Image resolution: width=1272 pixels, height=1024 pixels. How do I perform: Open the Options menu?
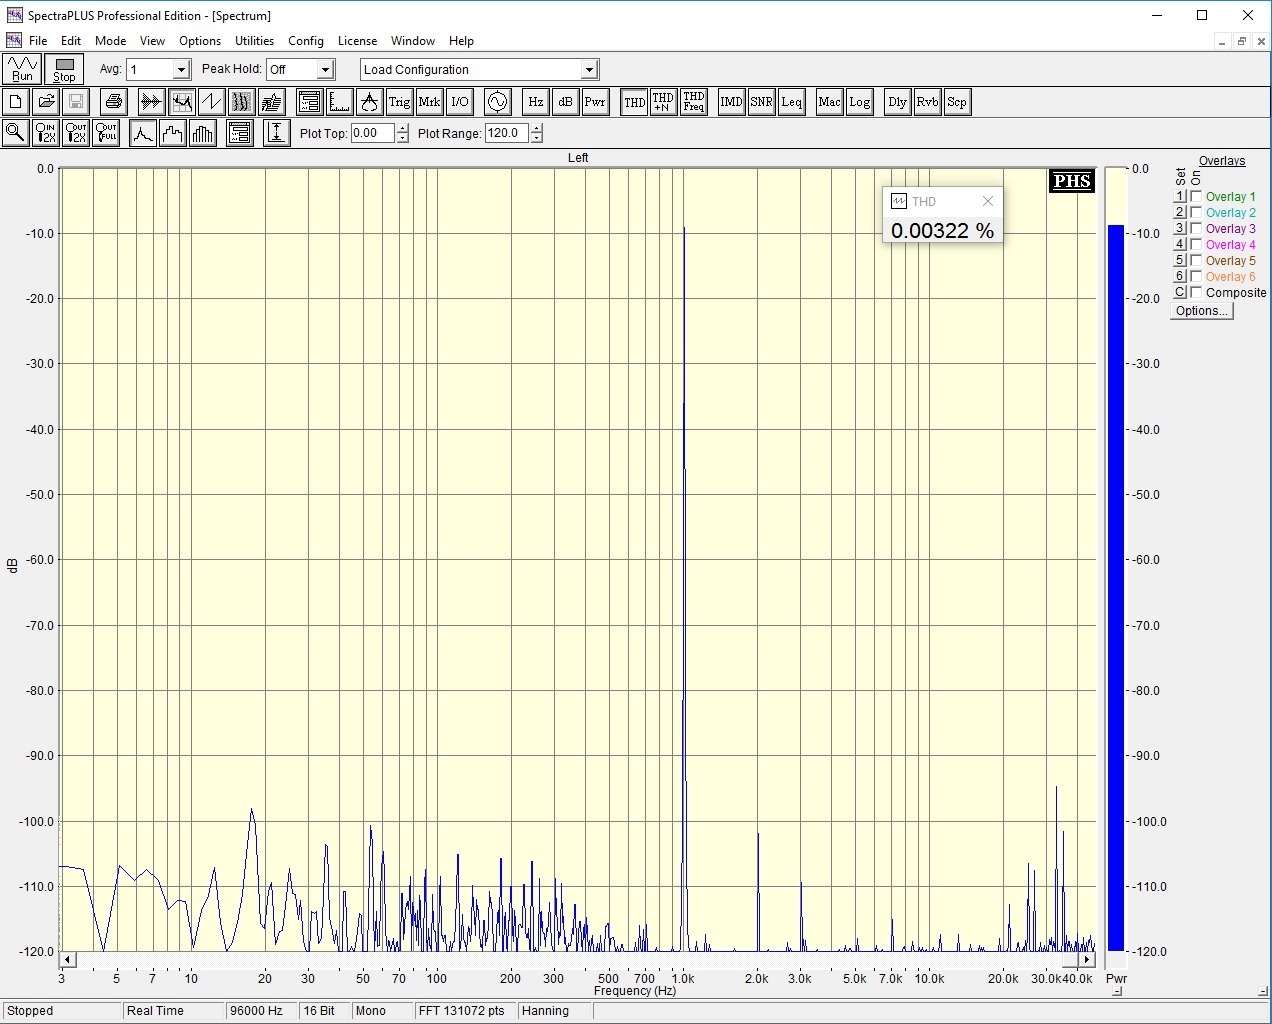(200, 41)
